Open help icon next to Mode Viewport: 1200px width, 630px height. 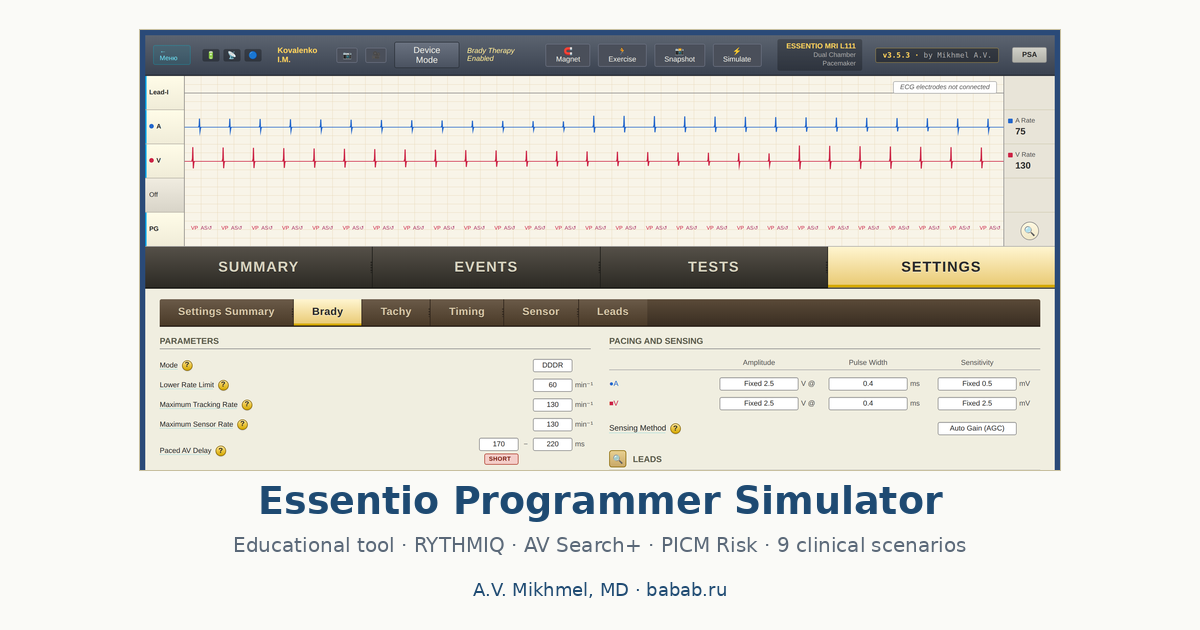[x=187, y=366]
